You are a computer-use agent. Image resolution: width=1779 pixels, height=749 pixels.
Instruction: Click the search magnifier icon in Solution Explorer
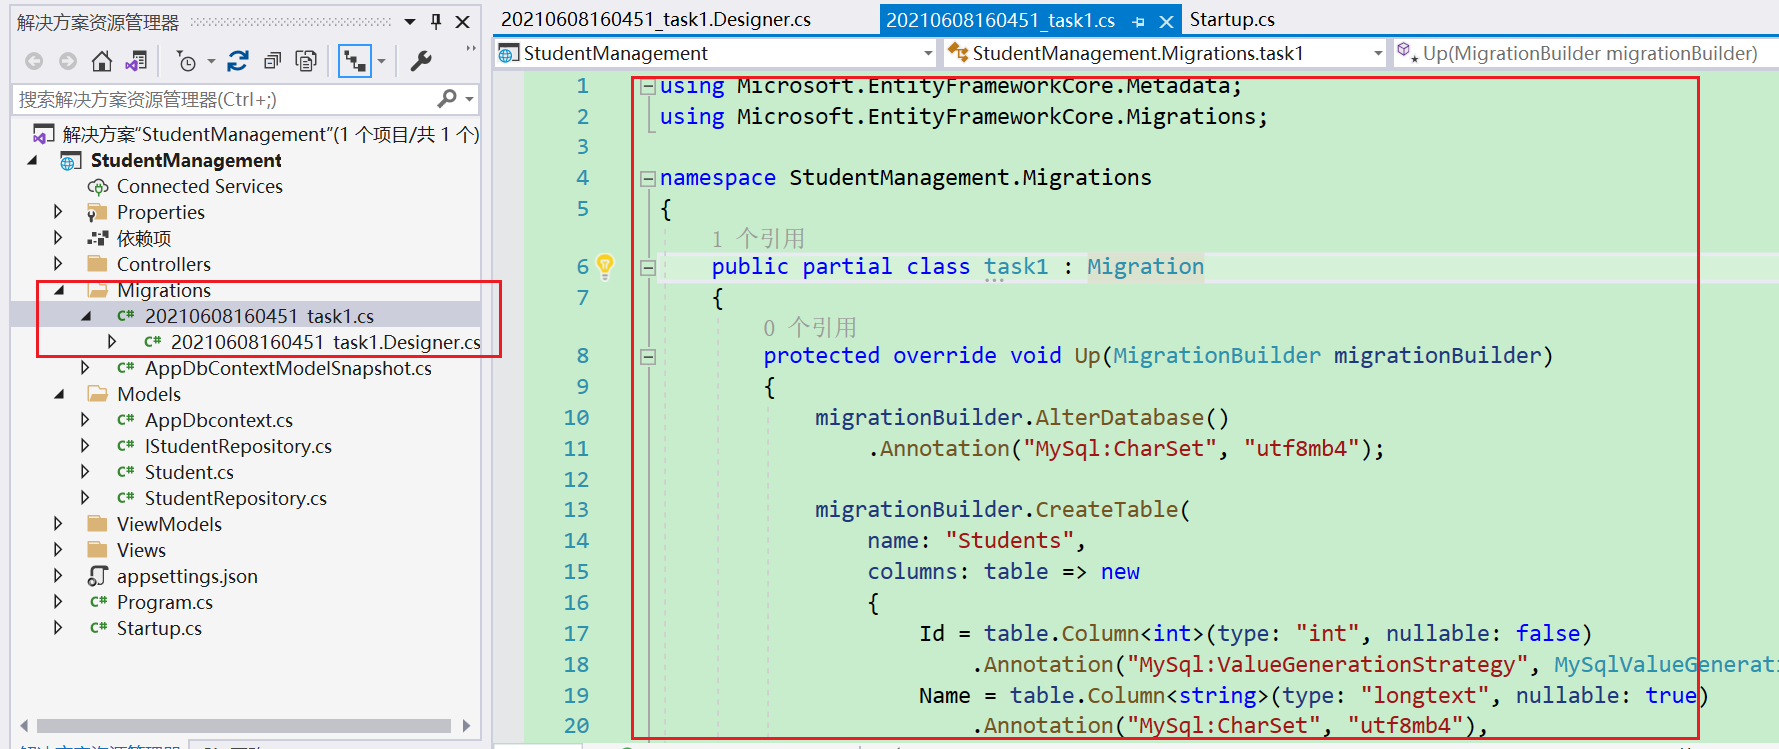446,98
